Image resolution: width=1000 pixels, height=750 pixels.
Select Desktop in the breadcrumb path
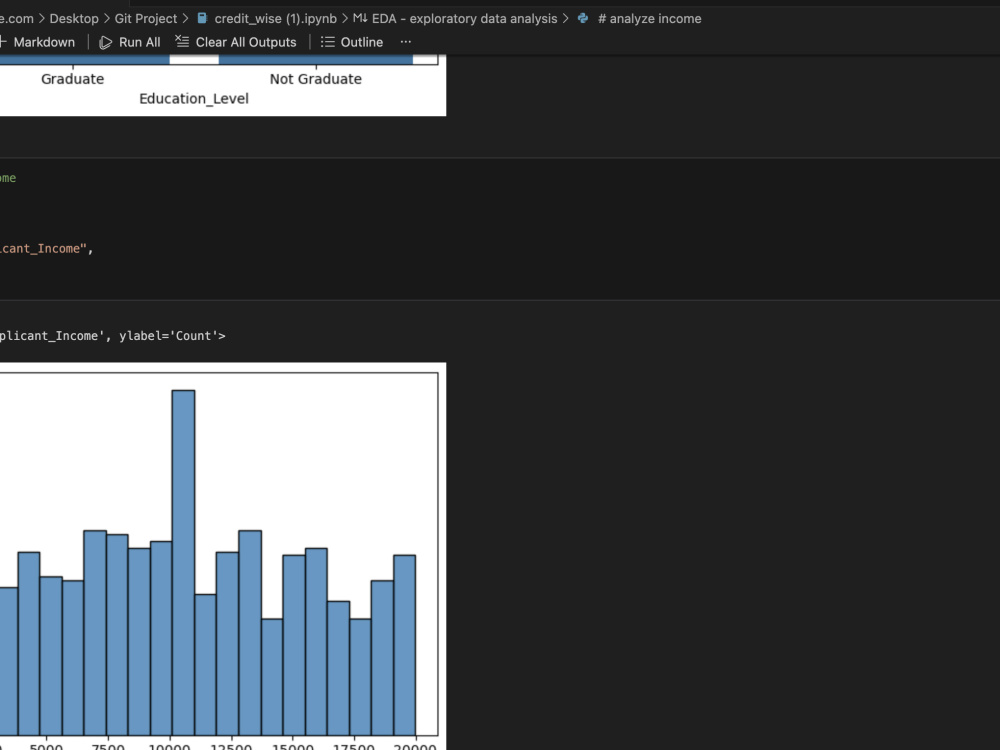pos(74,18)
